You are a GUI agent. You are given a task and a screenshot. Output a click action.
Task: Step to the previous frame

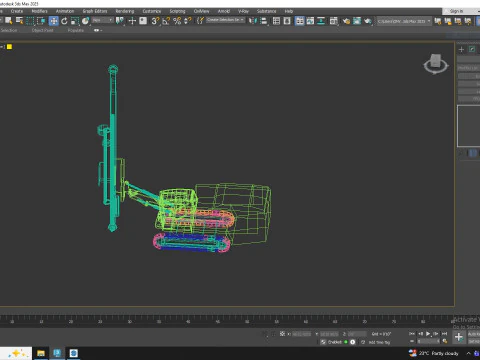[420, 333]
